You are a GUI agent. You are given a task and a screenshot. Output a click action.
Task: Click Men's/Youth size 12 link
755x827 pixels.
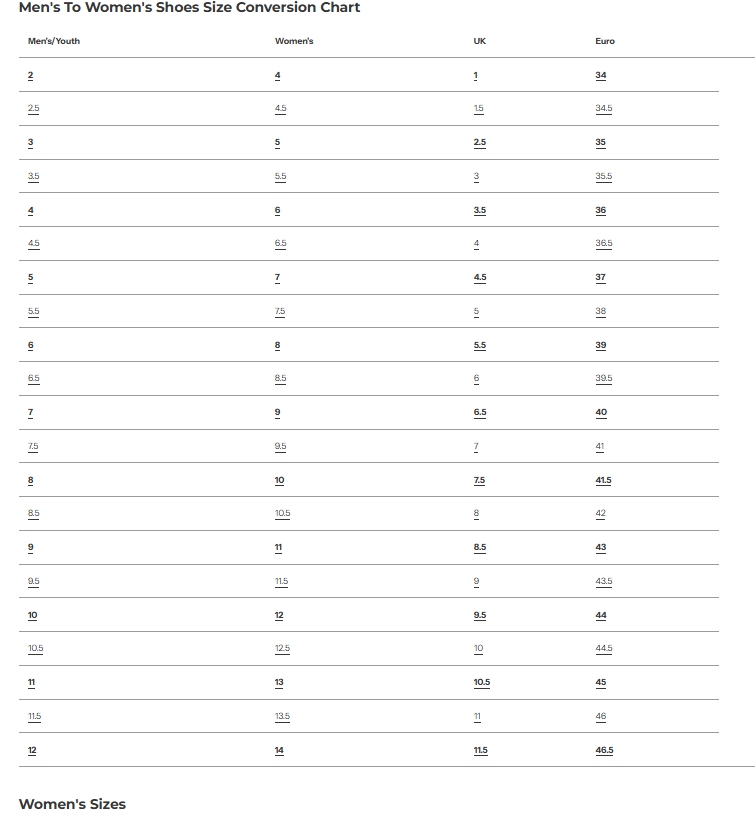[32, 750]
